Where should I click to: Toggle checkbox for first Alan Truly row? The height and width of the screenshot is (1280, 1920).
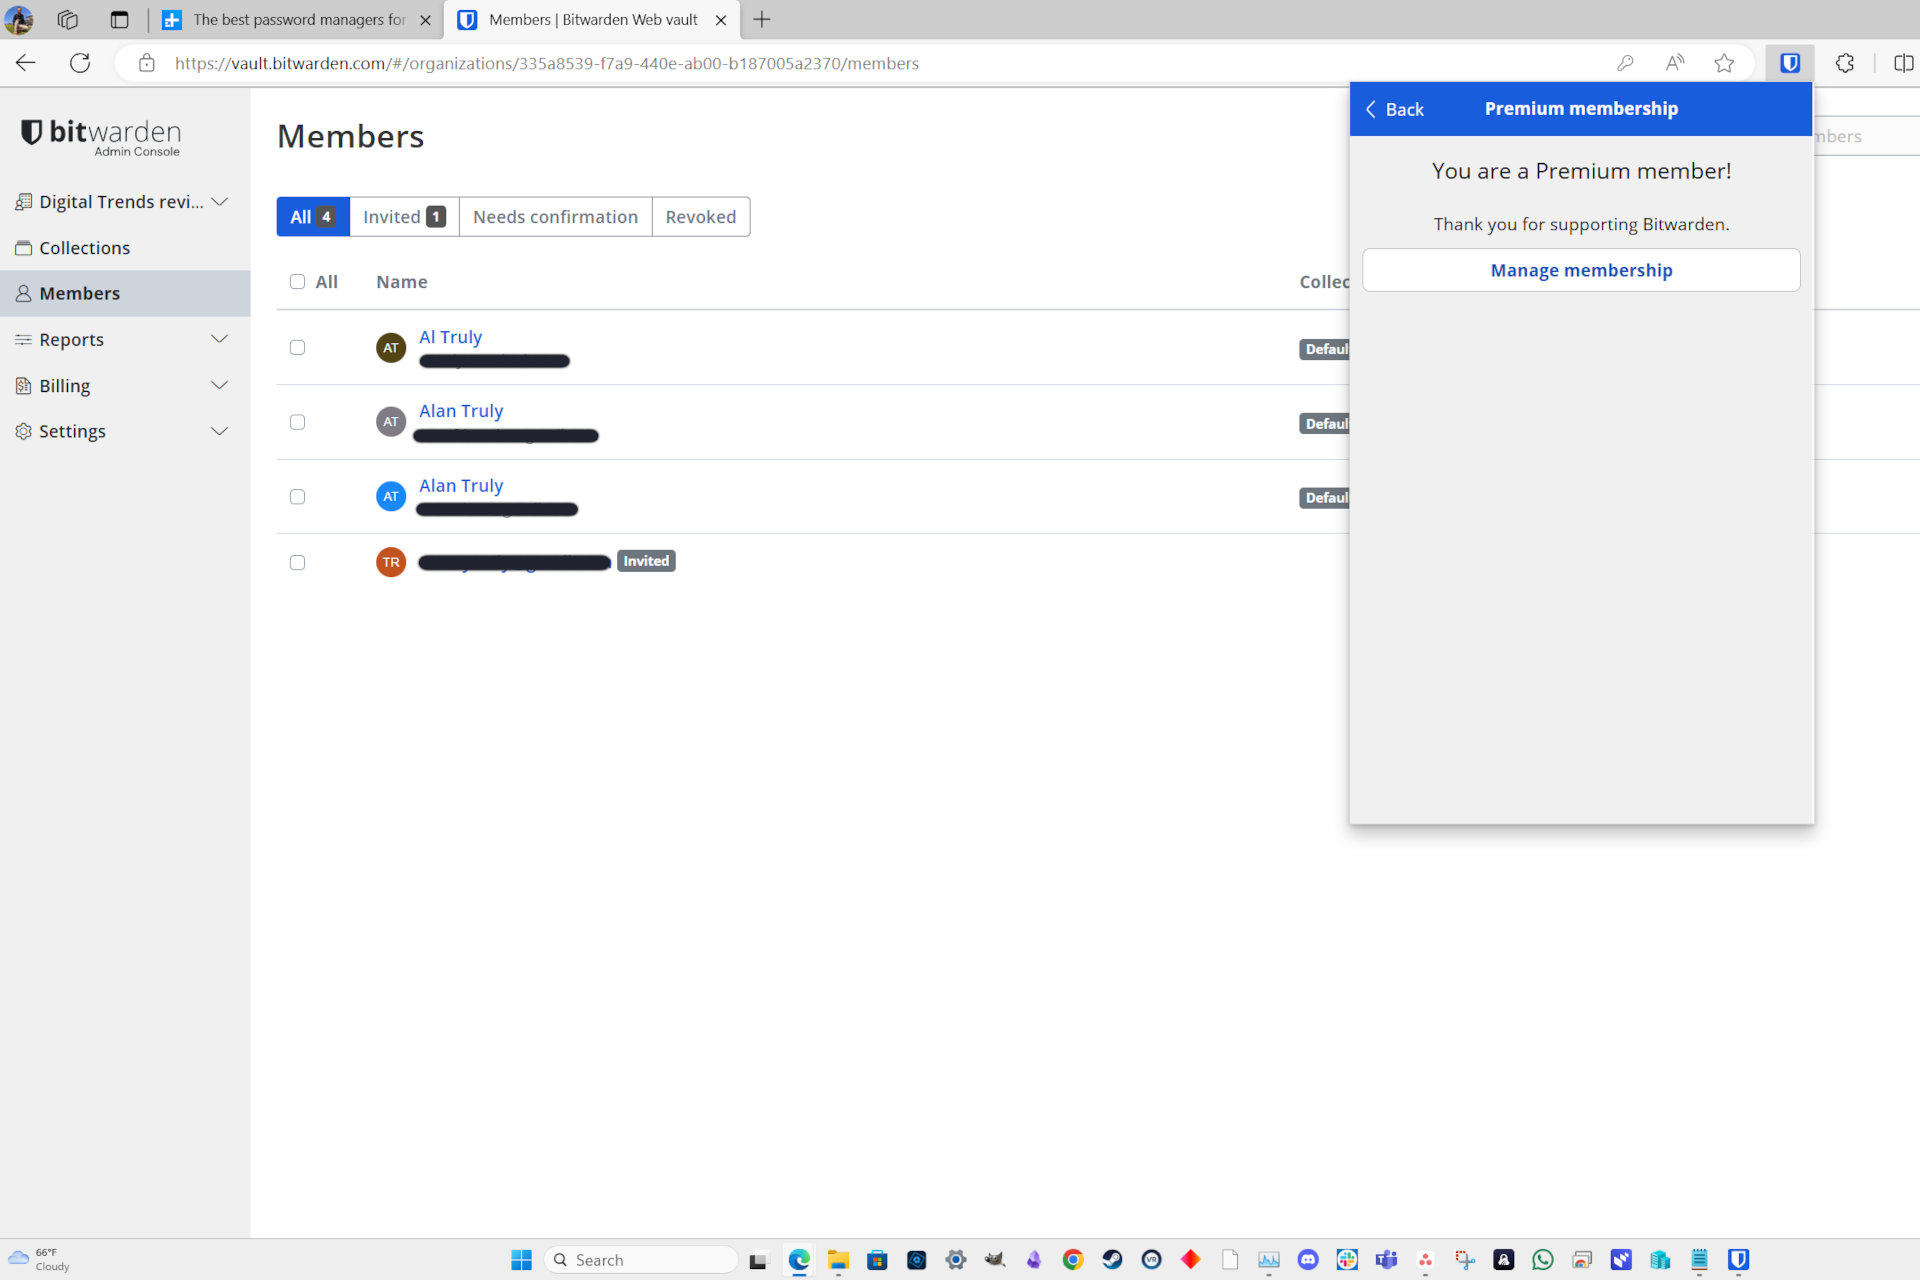point(297,421)
